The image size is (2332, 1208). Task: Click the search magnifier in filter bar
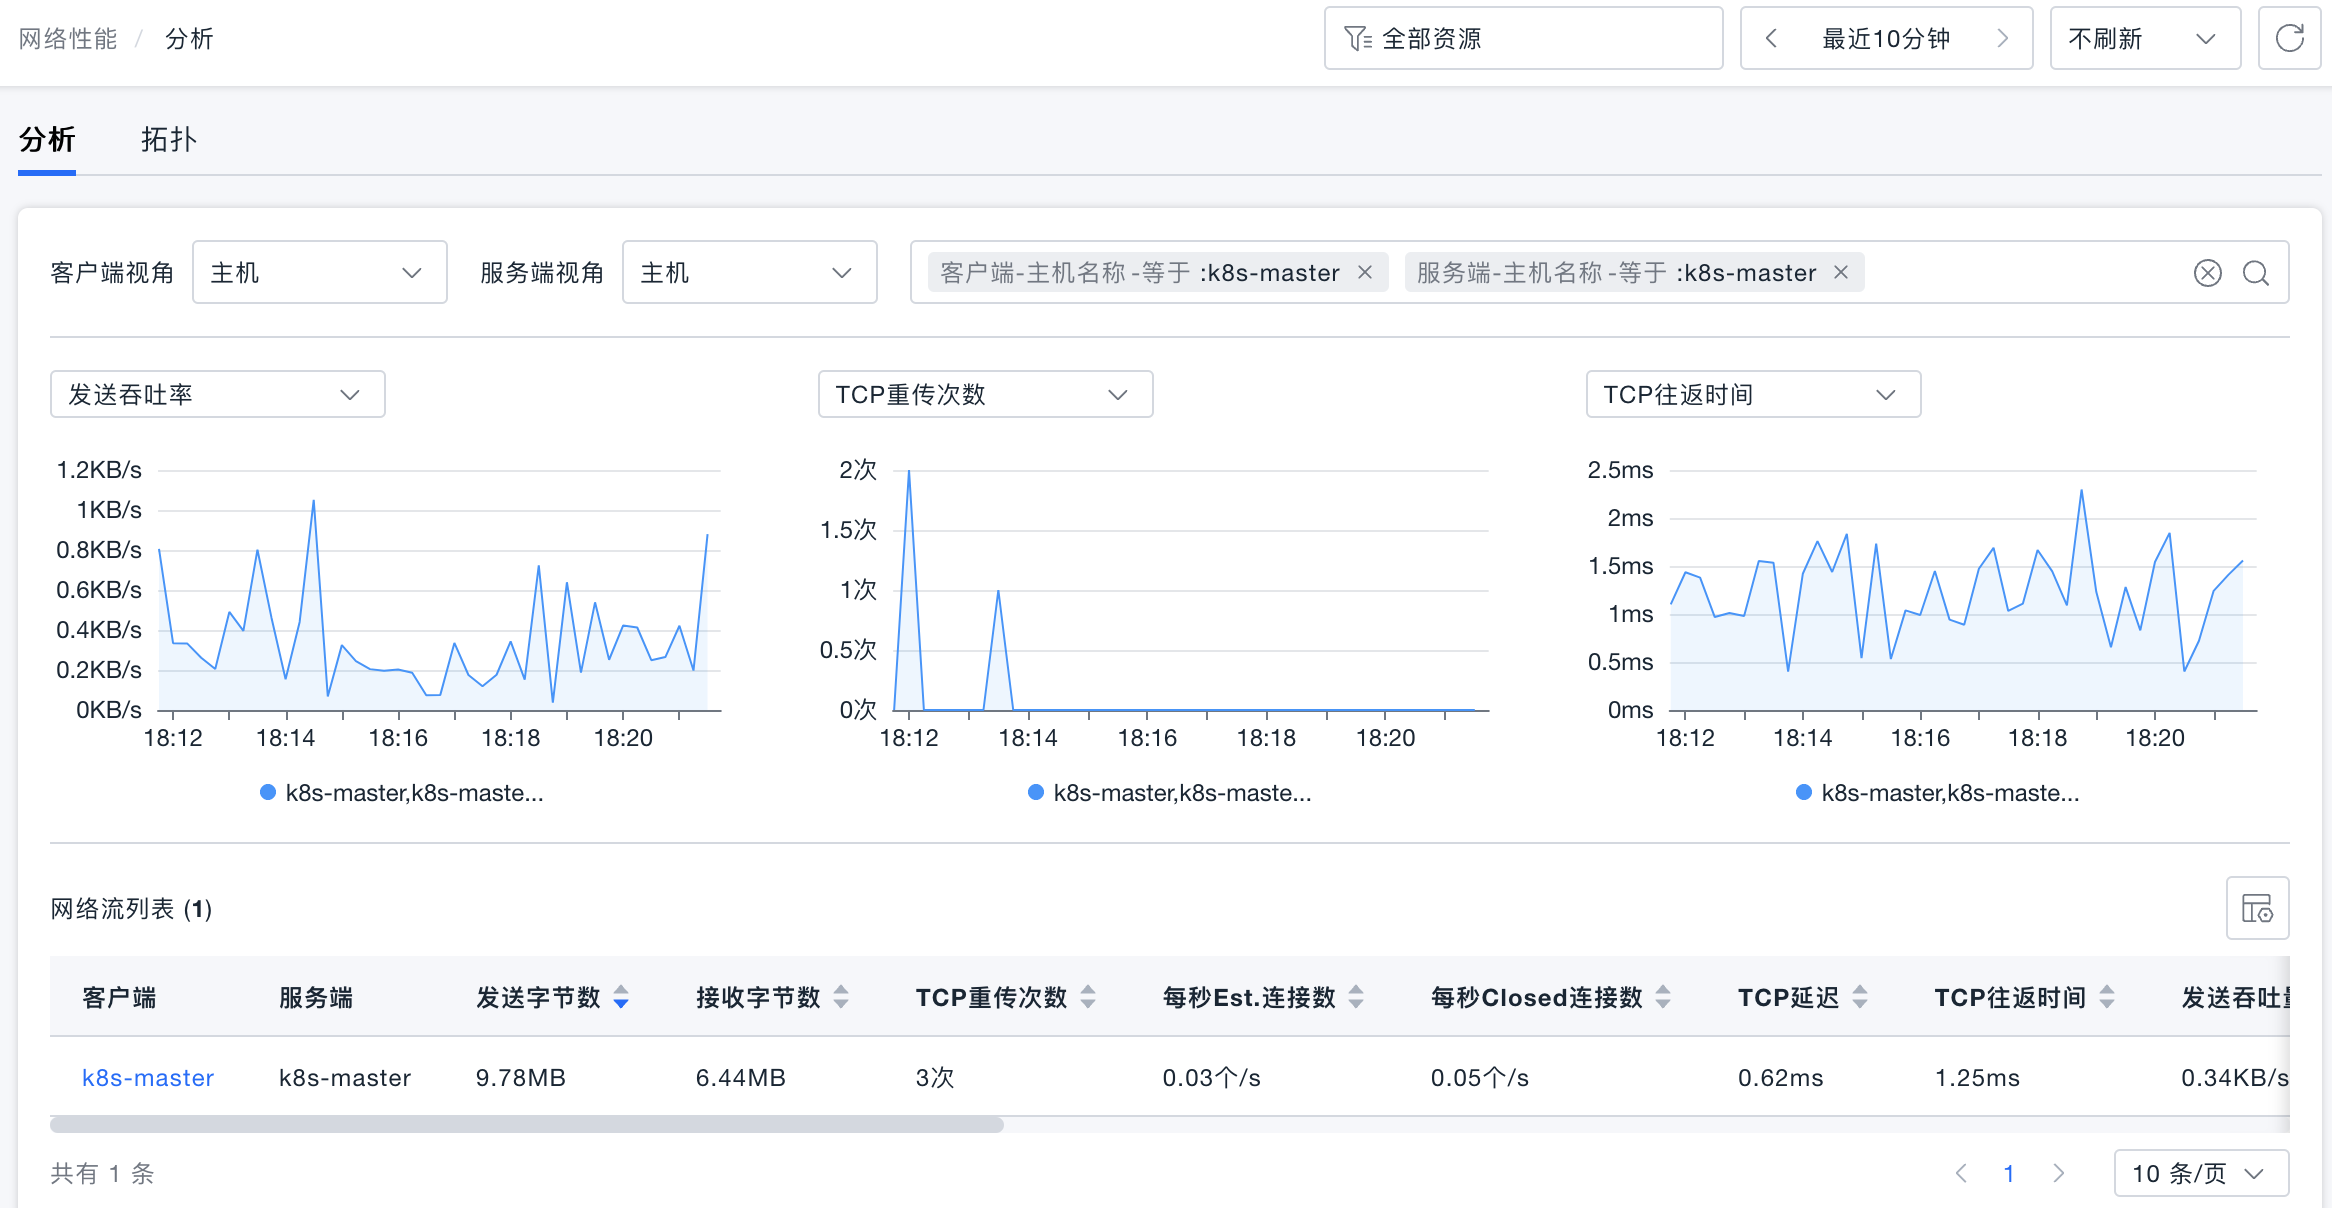(2255, 273)
